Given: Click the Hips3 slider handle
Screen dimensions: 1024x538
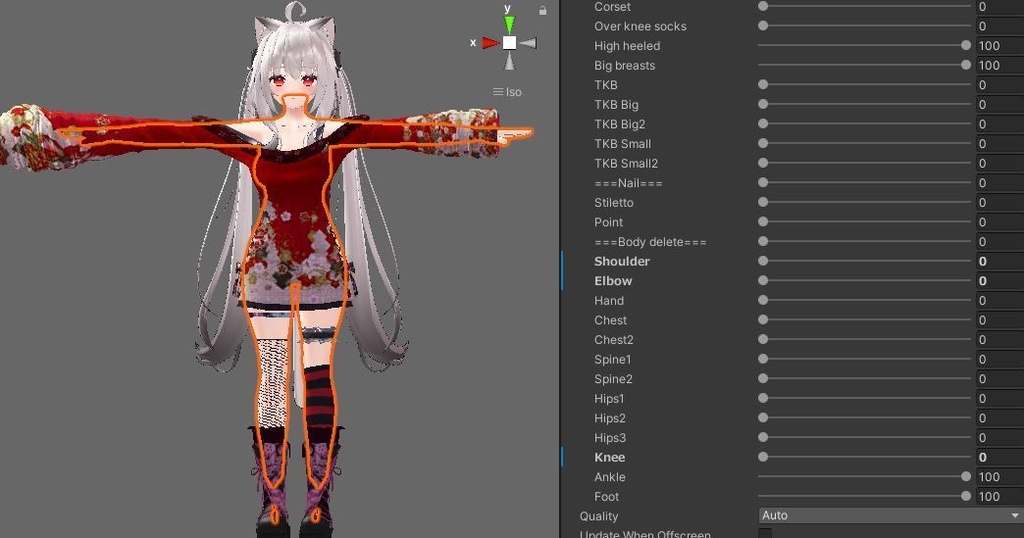Looking at the screenshot, I should point(763,437).
